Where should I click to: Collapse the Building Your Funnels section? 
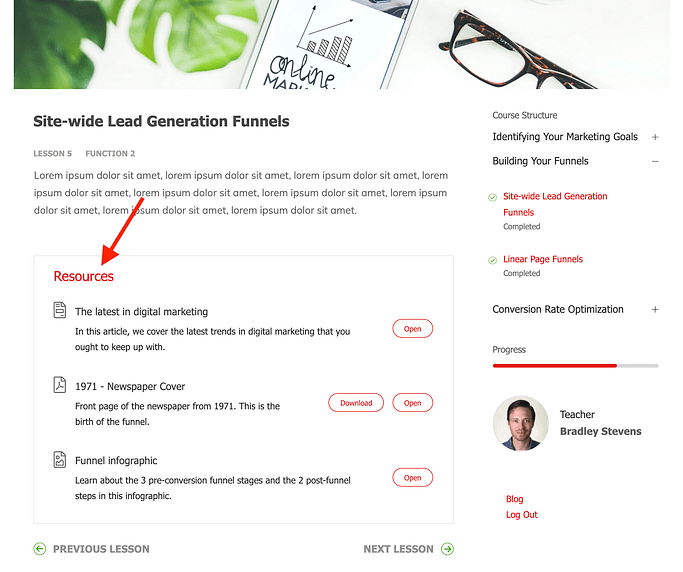coord(655,161)
